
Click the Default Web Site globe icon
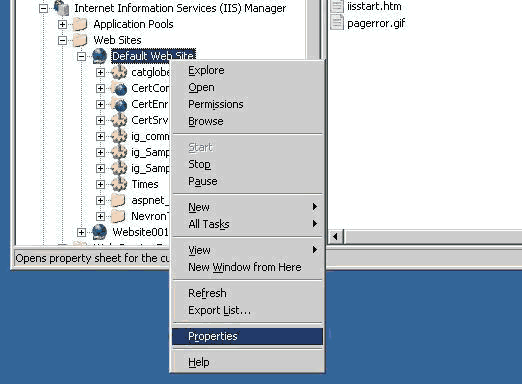(99, 56)
